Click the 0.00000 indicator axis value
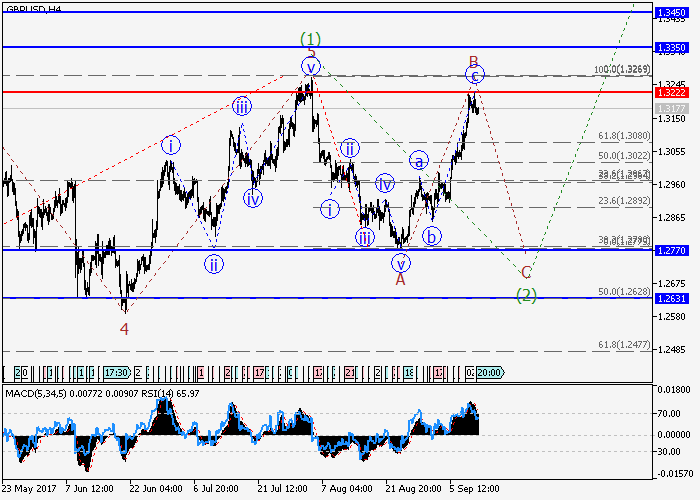The height and width of the screenshot is (500, 700). click(x=674, y=435)
